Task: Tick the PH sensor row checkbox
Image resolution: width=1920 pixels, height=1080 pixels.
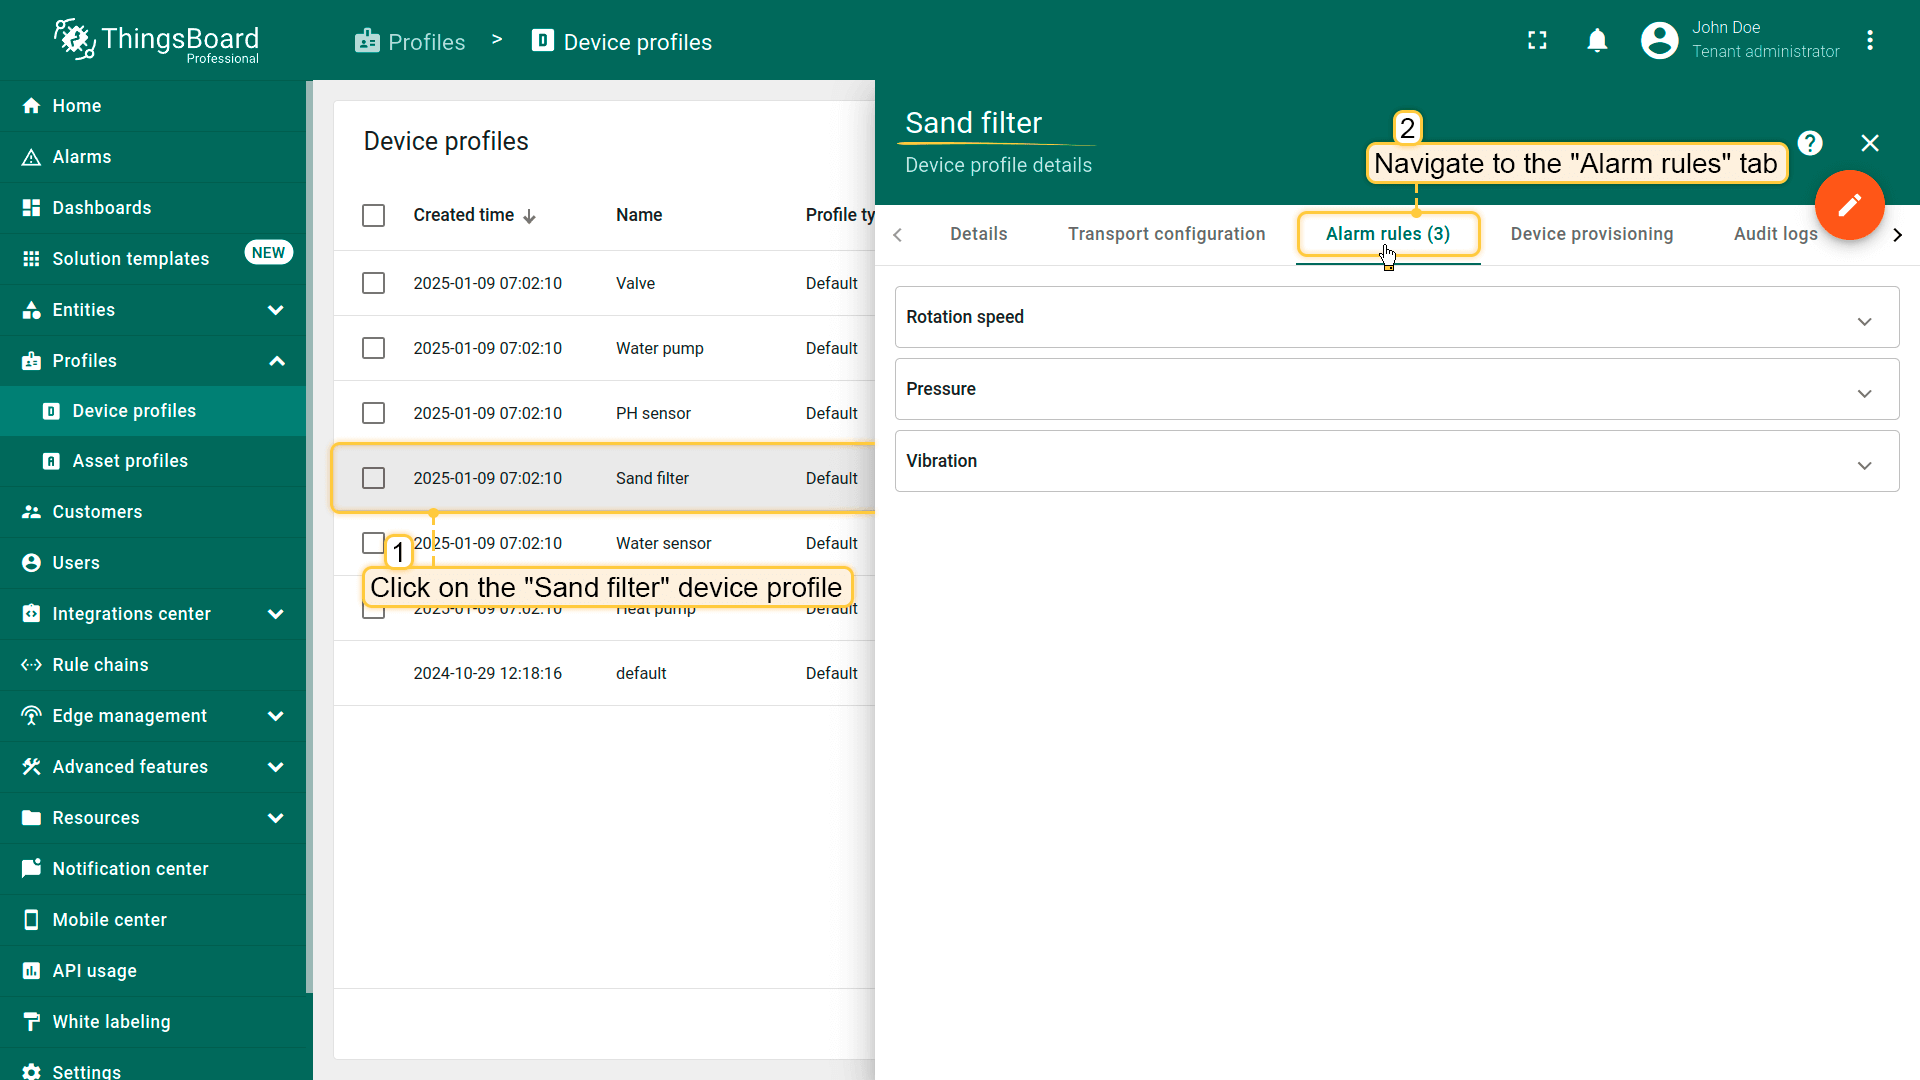Action: coord(373,413)
